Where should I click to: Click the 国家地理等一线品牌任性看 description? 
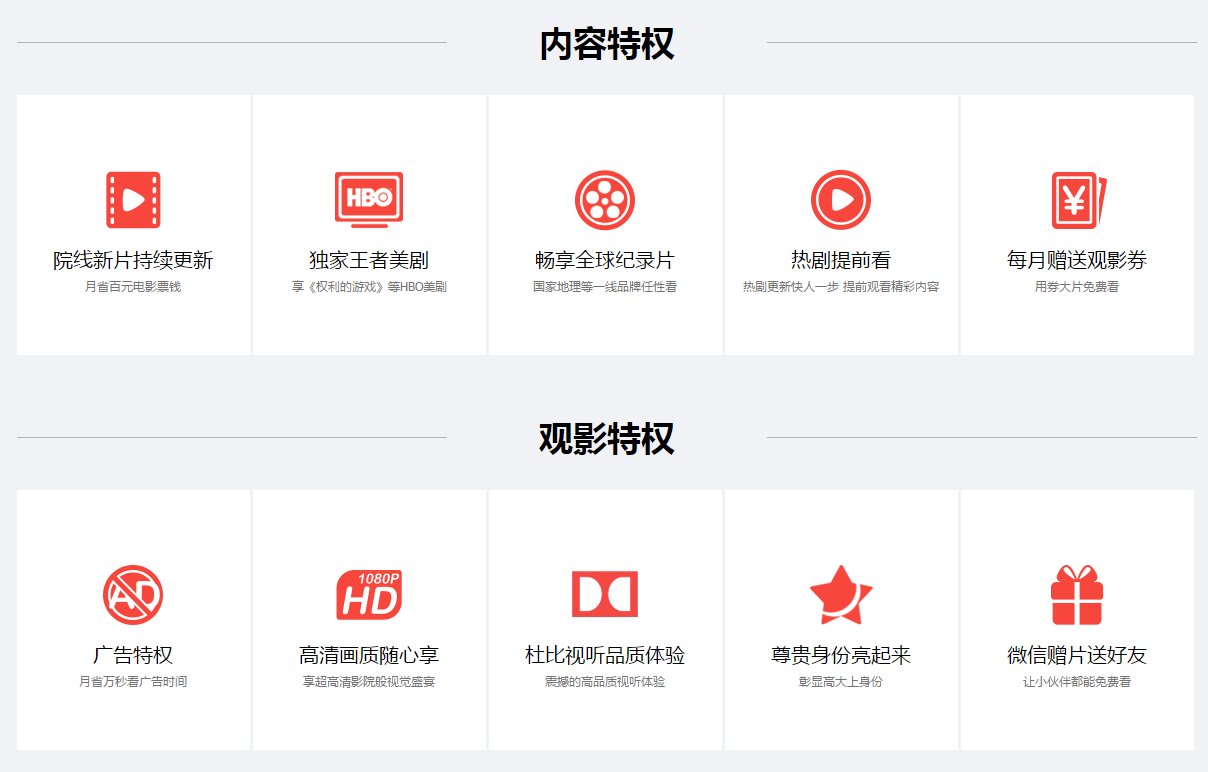605,287
